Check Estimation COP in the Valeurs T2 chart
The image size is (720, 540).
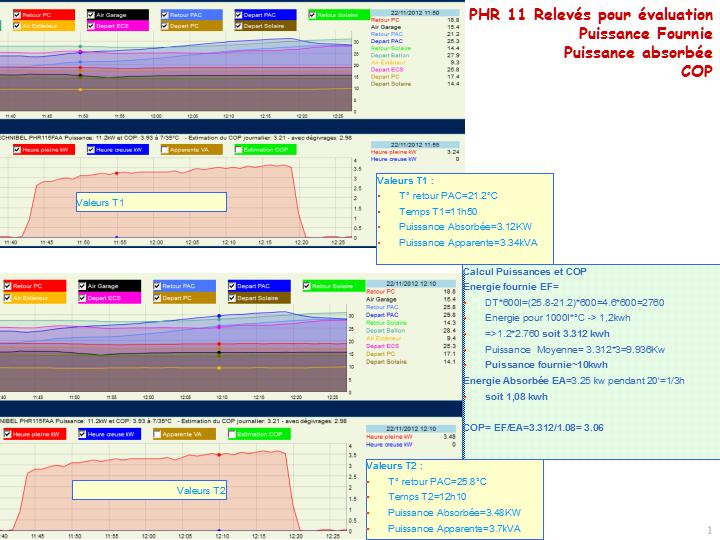tap(233, 435)
